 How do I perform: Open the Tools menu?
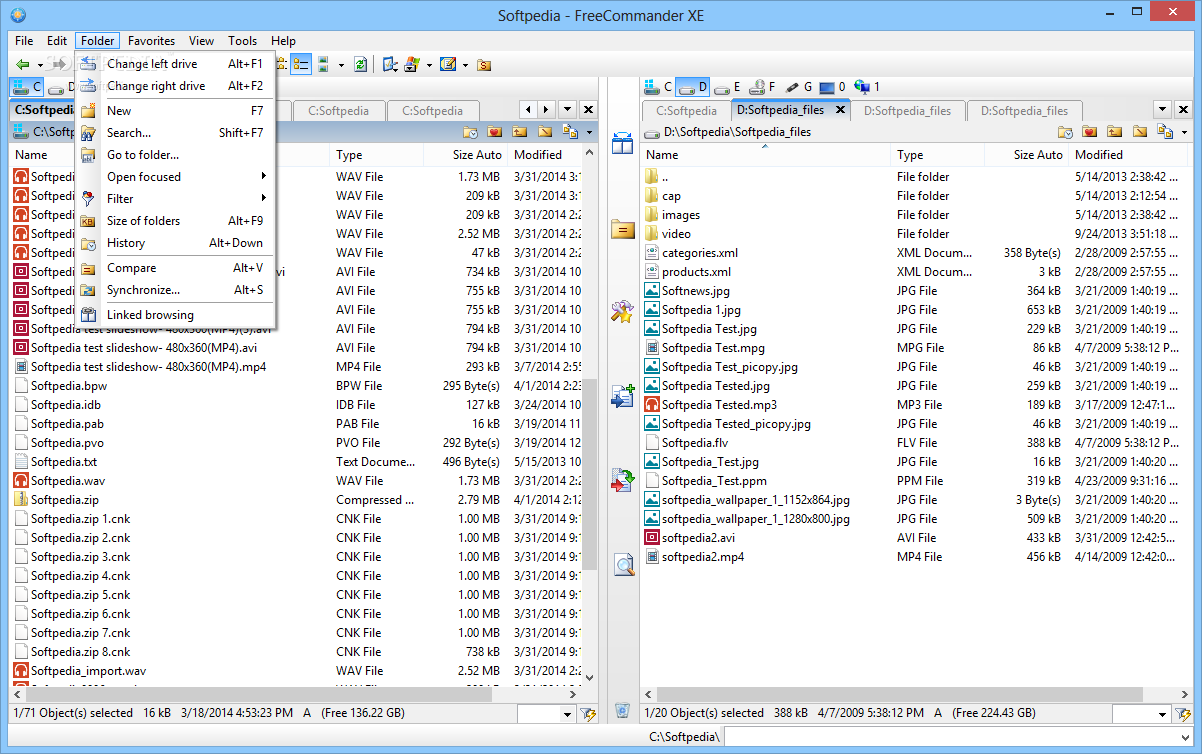[242, 41]
